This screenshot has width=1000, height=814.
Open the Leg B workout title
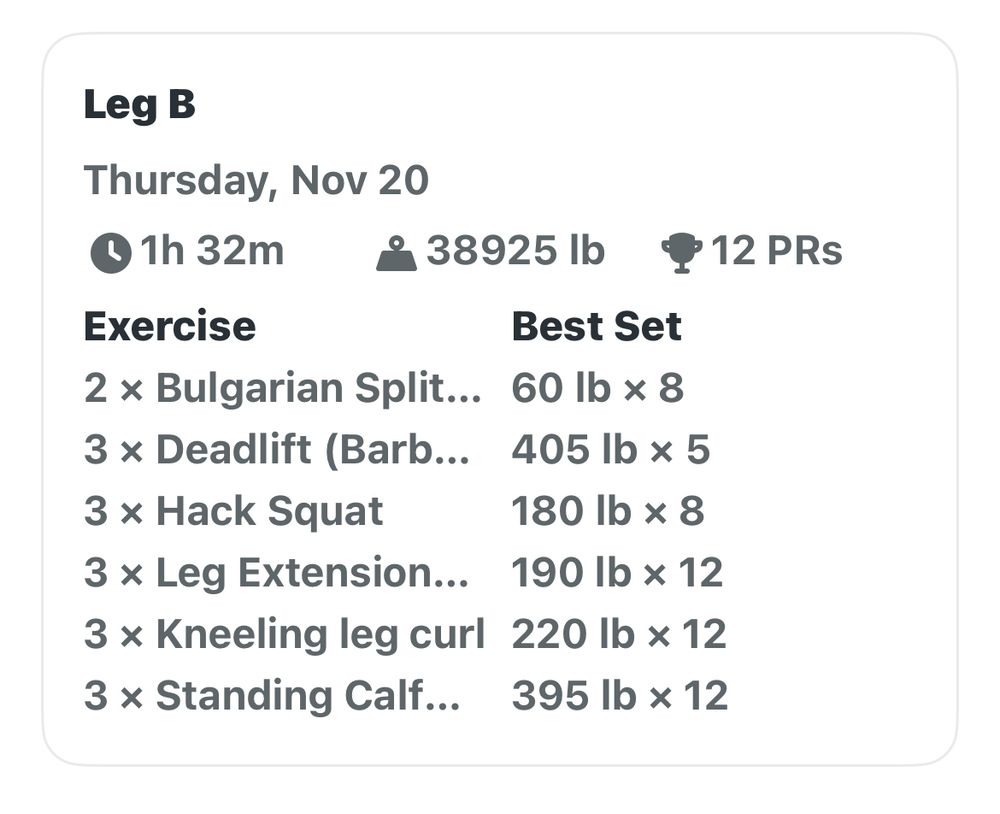[x=139, y=105]
